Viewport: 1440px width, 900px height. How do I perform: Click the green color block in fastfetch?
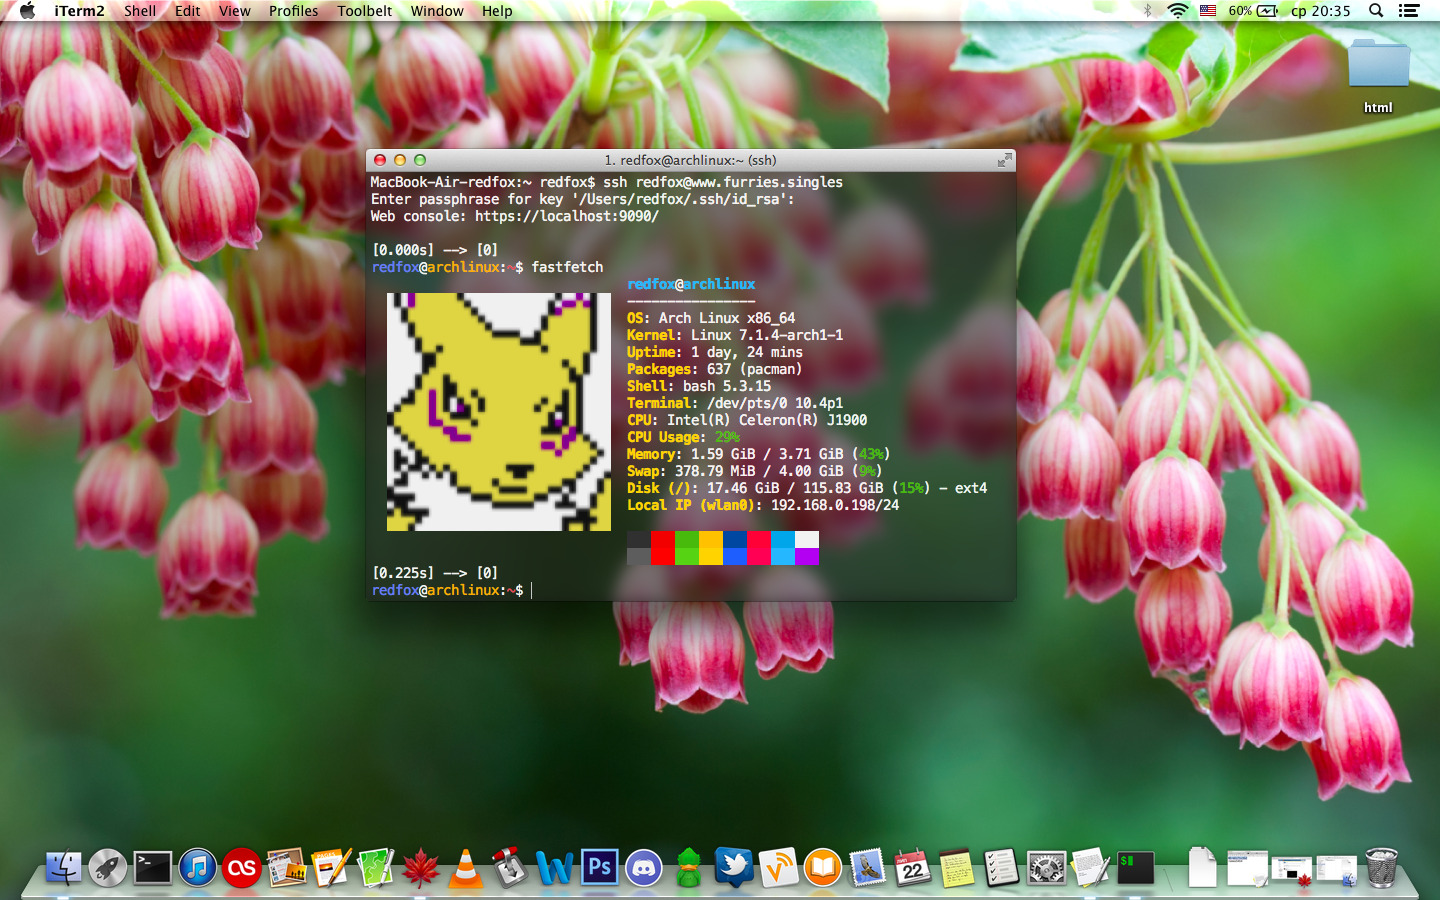tap(687, 548)
